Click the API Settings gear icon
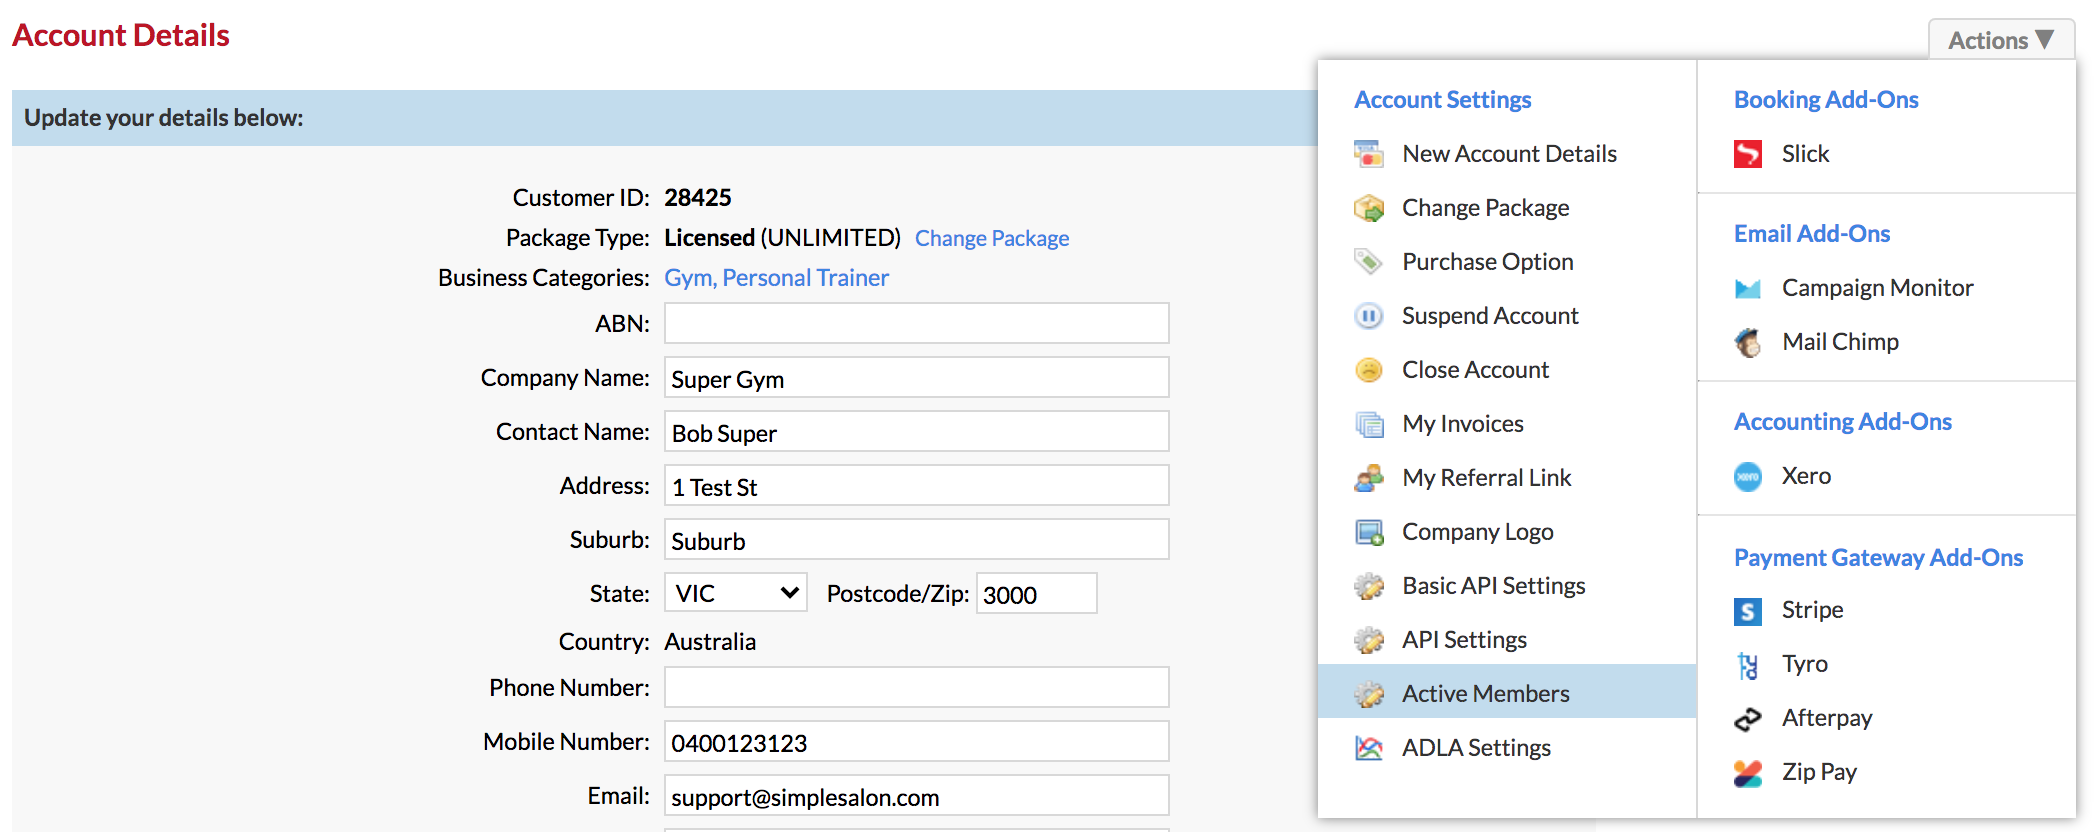The width and height of the screenshot is (2098, 832). point(1368,640)
